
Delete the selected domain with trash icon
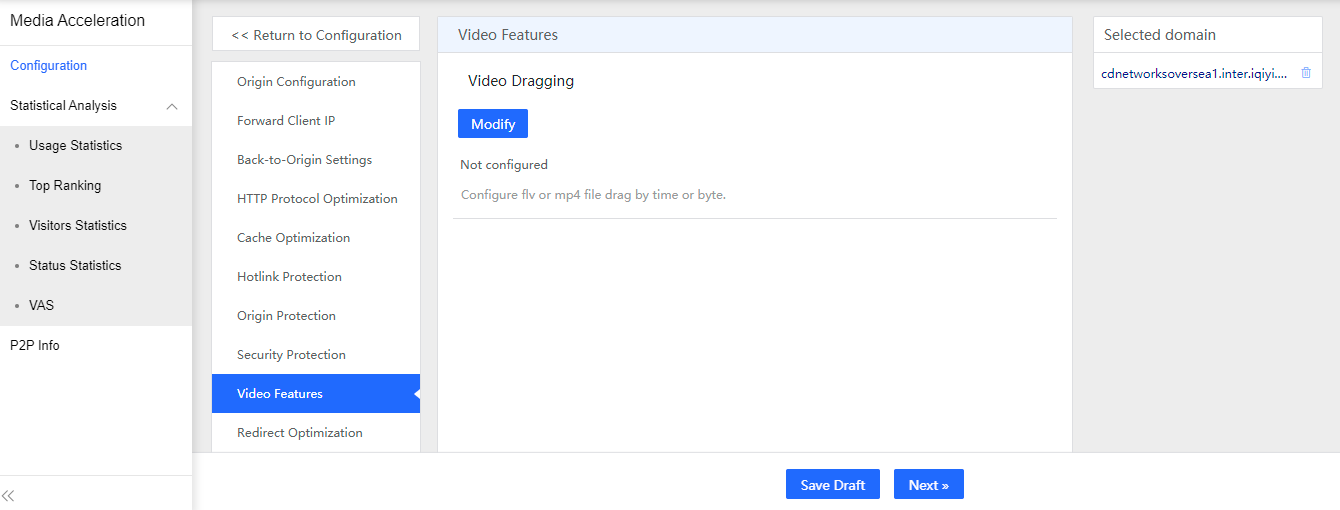(1306, 73)
